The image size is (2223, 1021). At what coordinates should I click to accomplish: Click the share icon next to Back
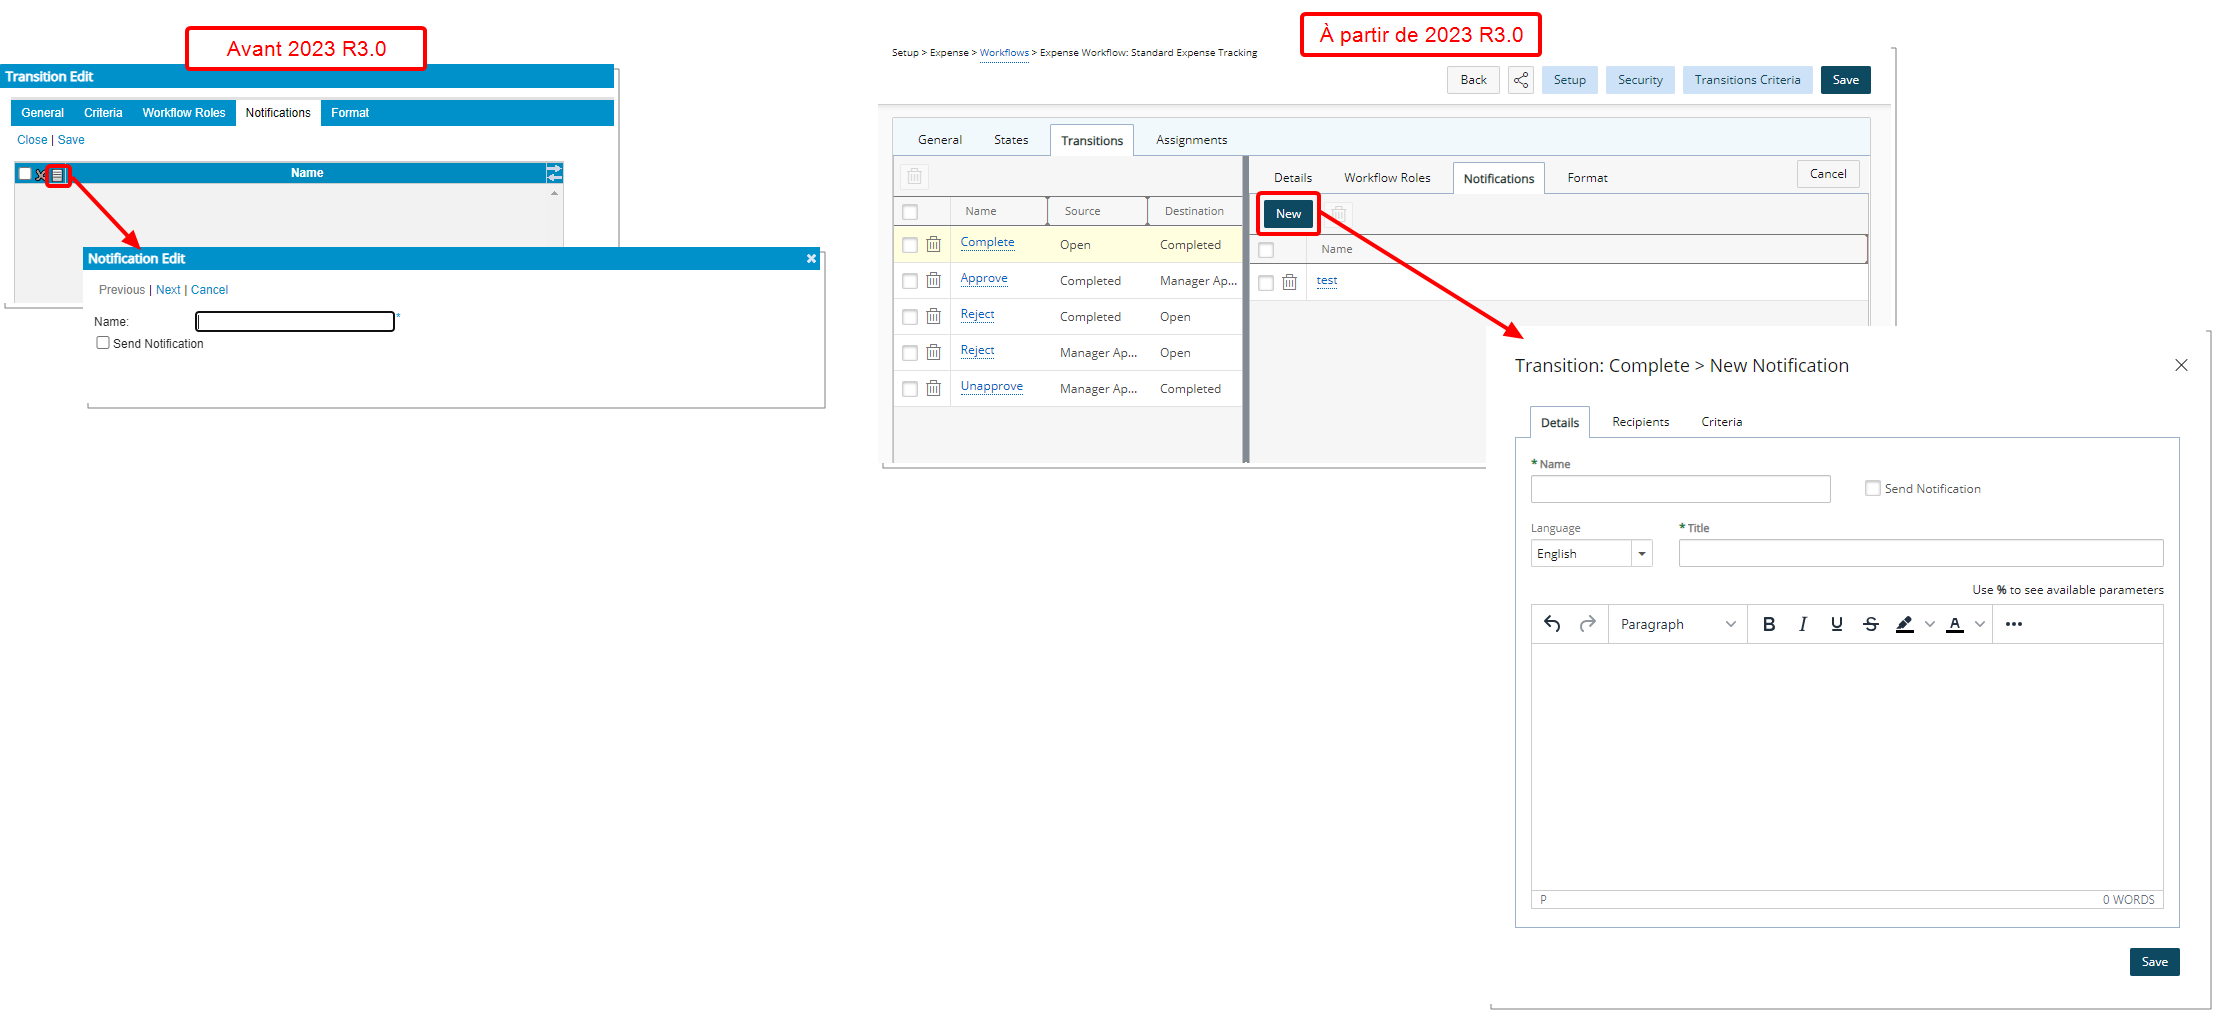[x=1520, y=80]
